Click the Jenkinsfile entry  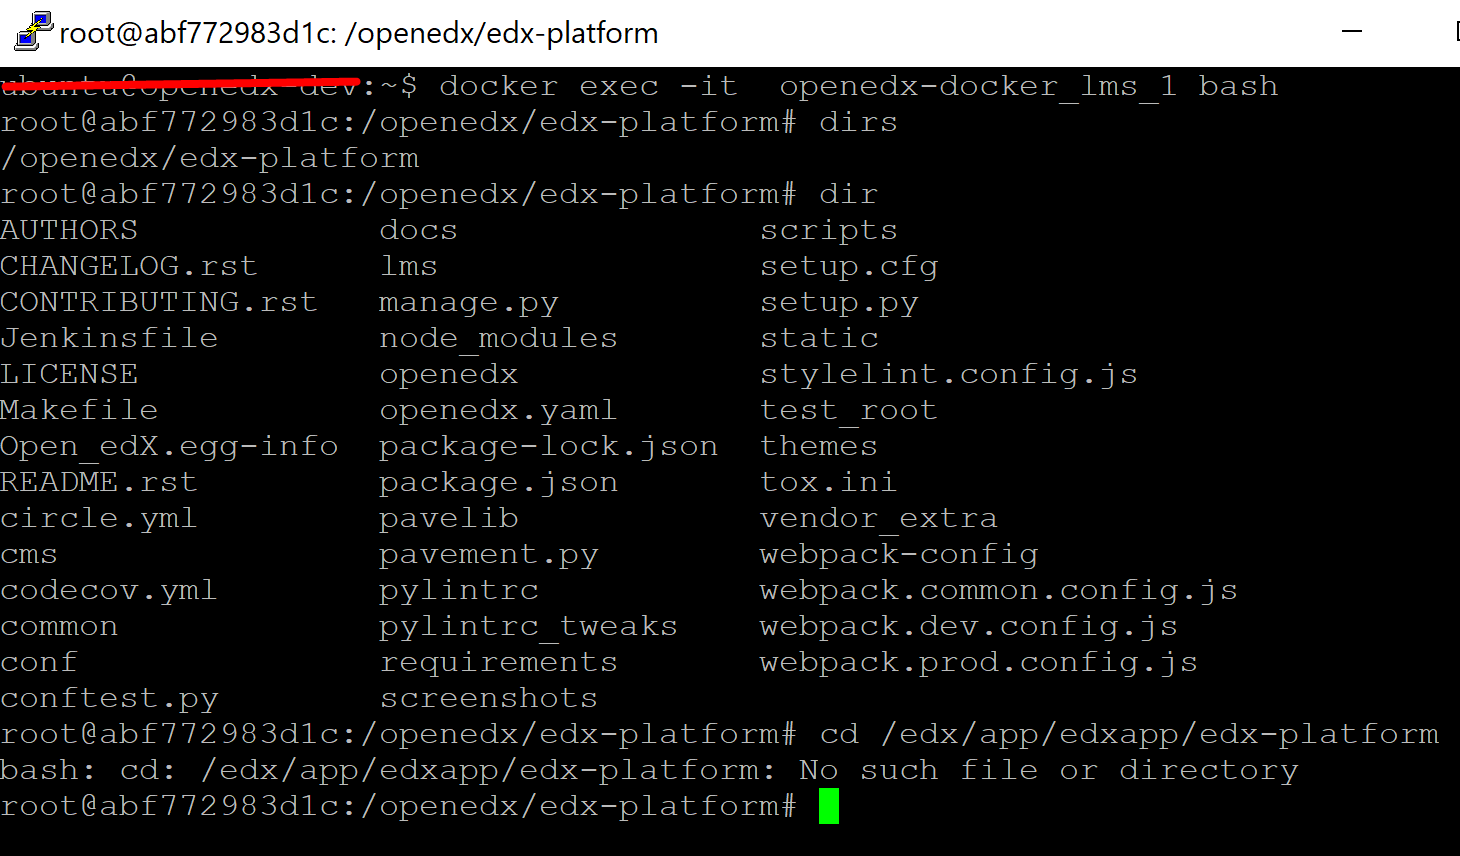pos(109,337)
